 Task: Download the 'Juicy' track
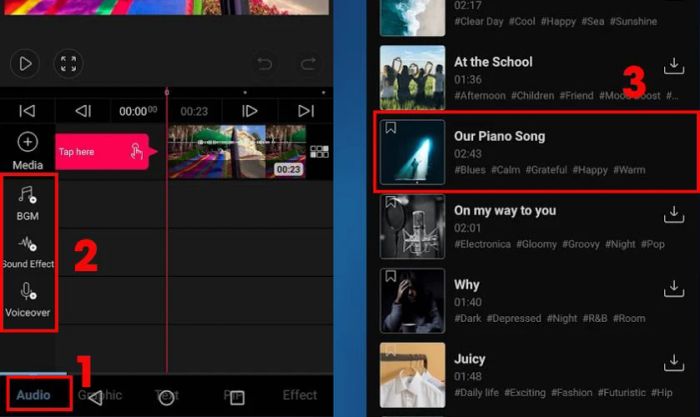click(673, 364)
